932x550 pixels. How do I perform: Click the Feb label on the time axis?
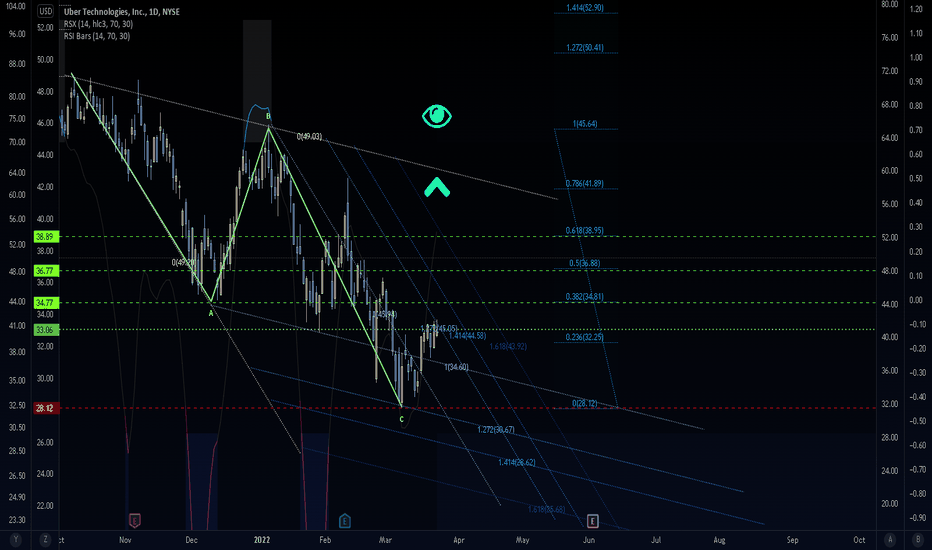point(325,540)
